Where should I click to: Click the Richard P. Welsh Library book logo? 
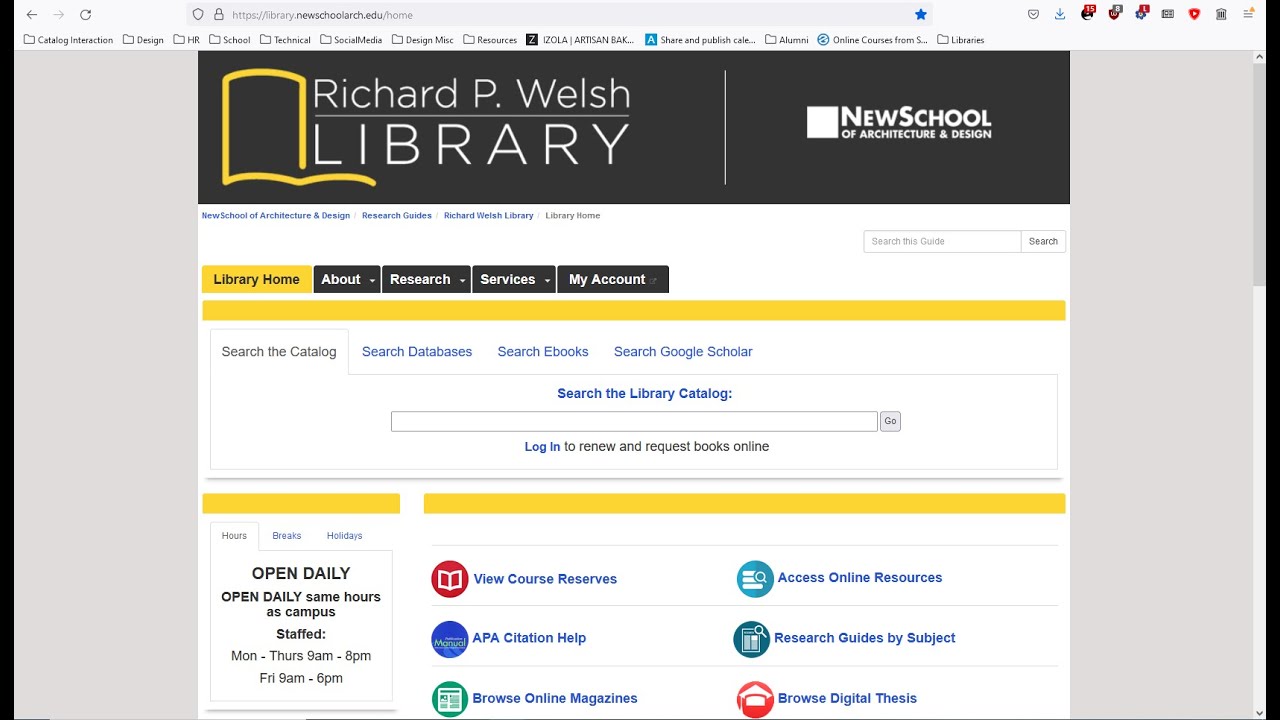click(x=426, y=127)
